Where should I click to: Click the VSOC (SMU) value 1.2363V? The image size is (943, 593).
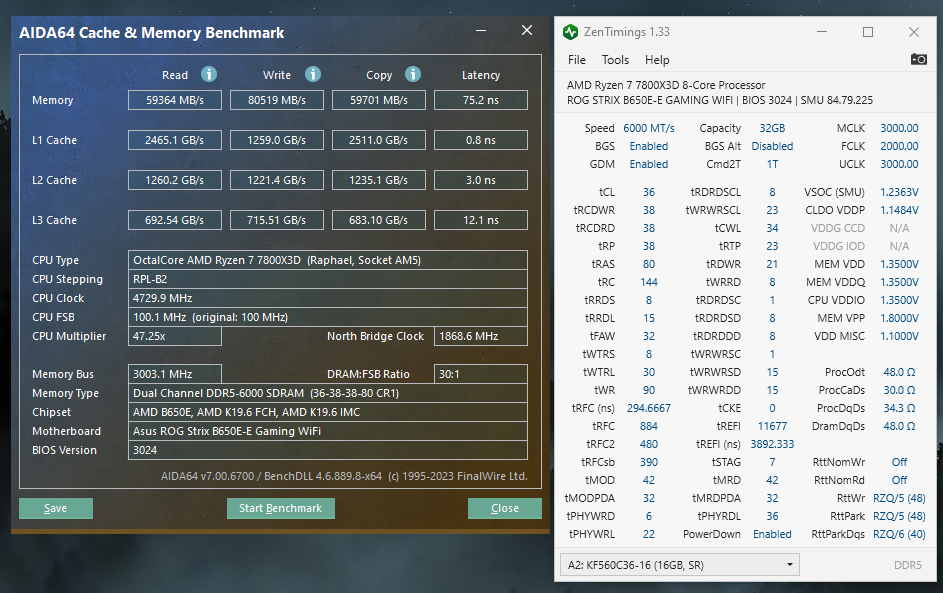pyautogui.click(x=899, y=192)
